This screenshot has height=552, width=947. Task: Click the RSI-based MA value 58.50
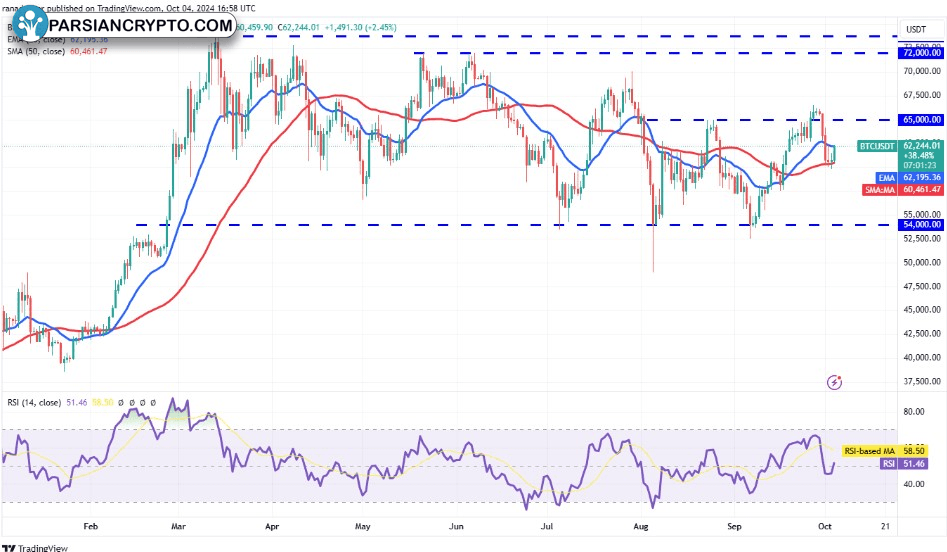tap(914, 451)
